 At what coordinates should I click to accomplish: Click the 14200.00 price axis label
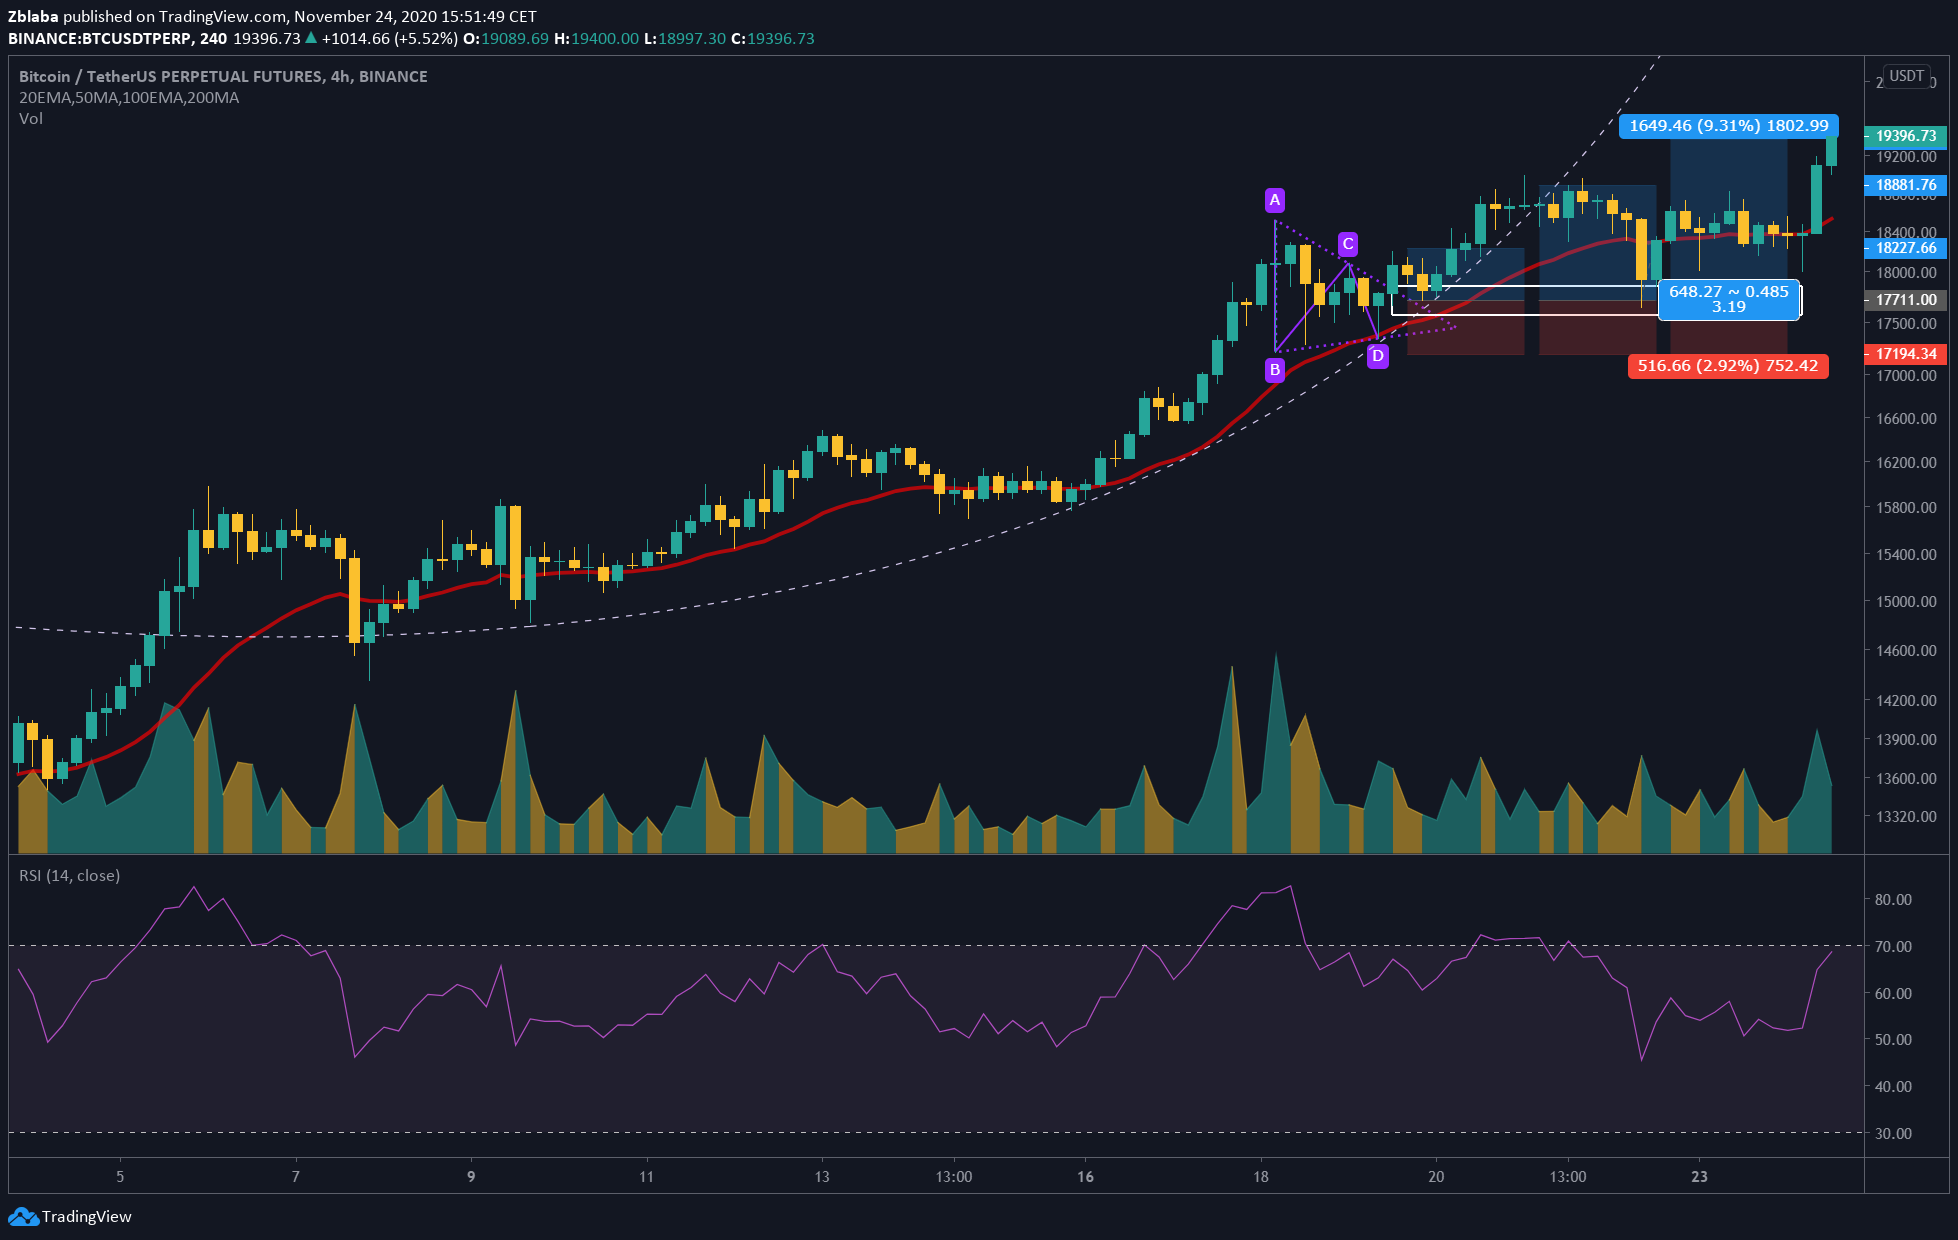[1906, 701]
